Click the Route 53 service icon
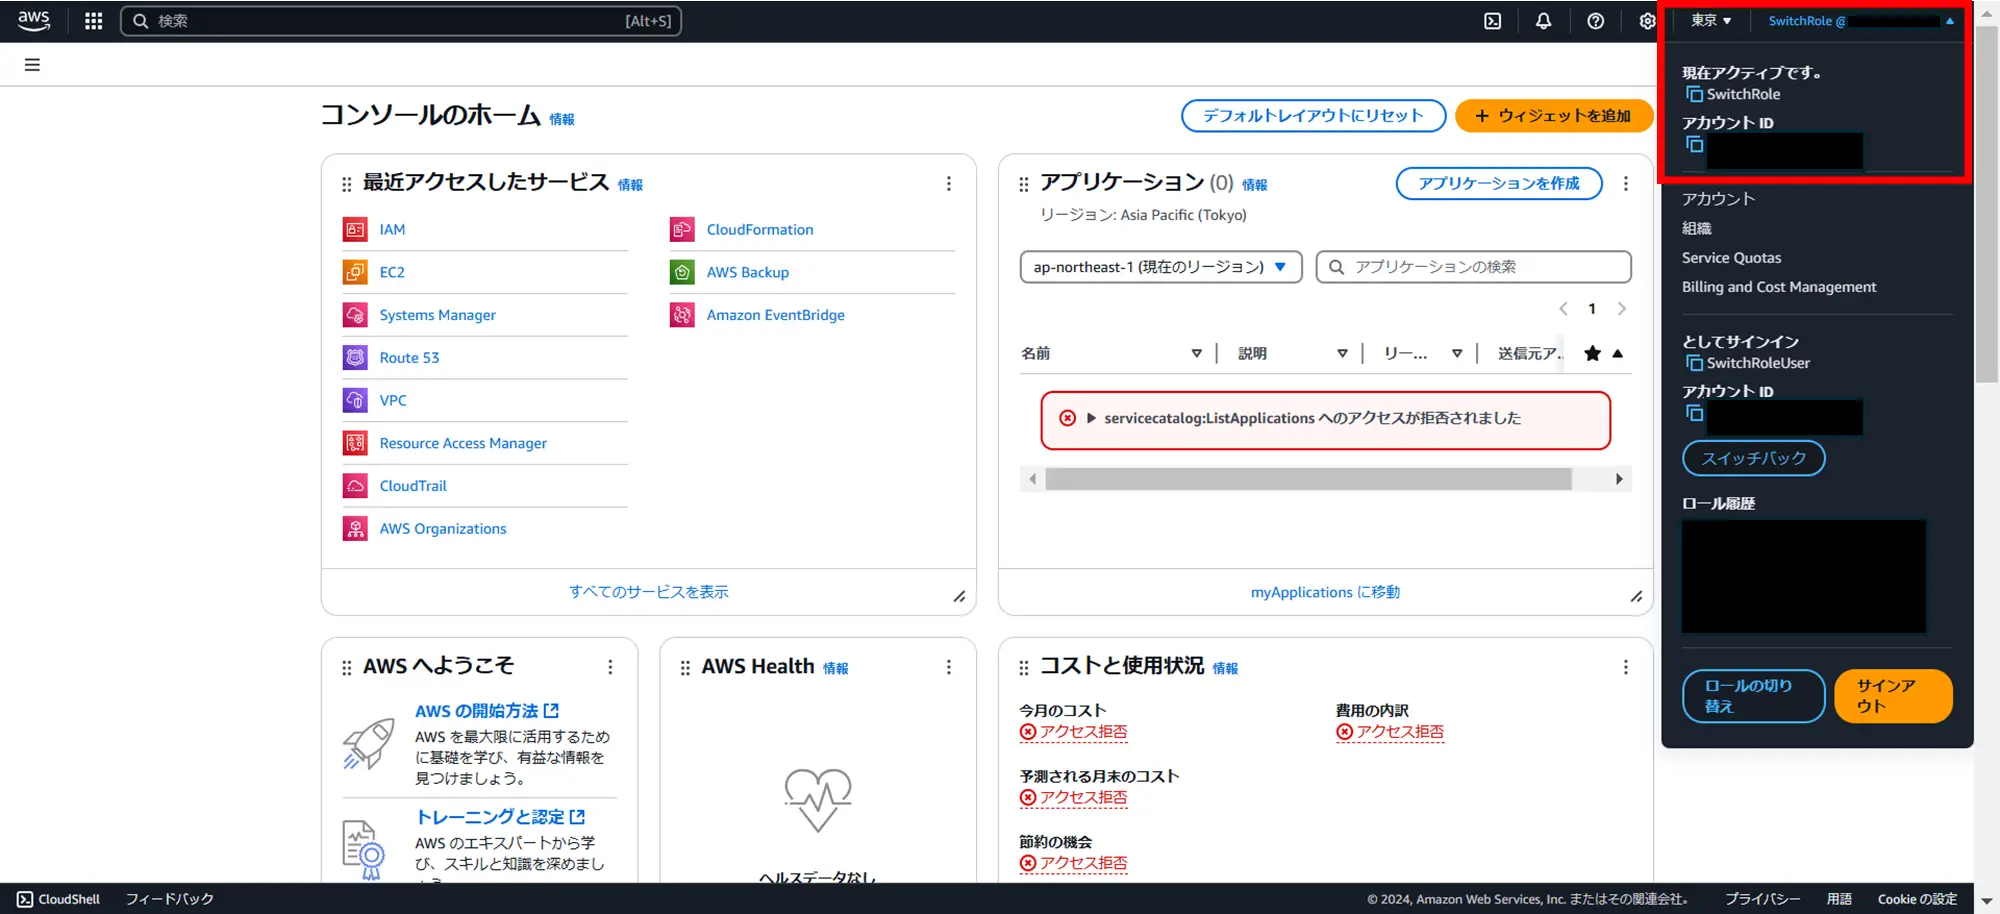2000x914 pixels. pyautogui.click(x=355, y=358)
